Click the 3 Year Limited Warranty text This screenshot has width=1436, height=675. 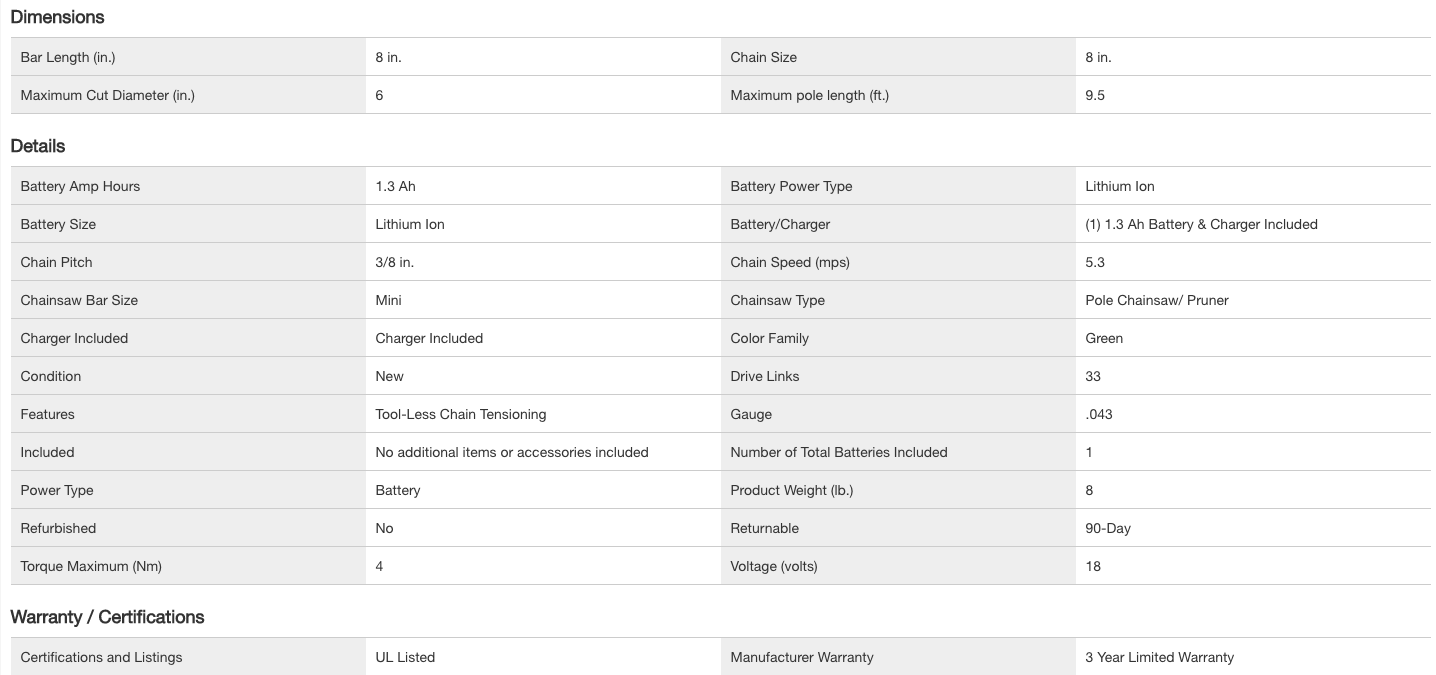click(x=1159, y=657)
